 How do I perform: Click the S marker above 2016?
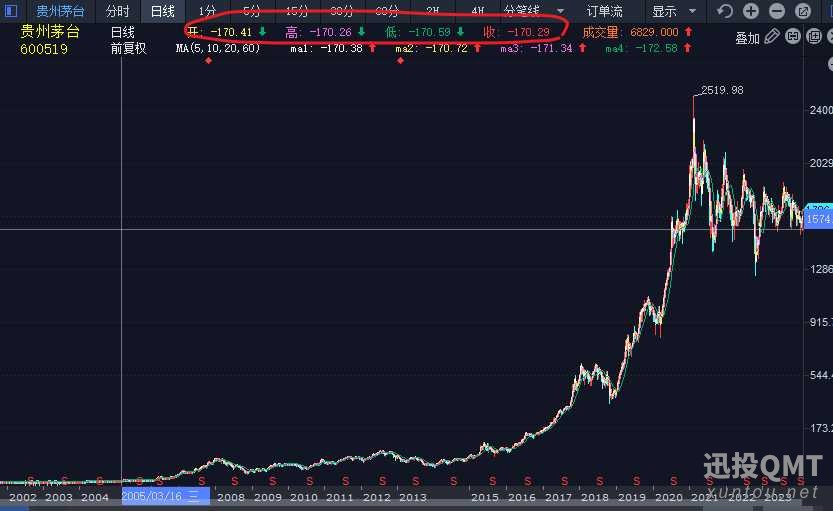pyautogui.click(x=528, y=481)
